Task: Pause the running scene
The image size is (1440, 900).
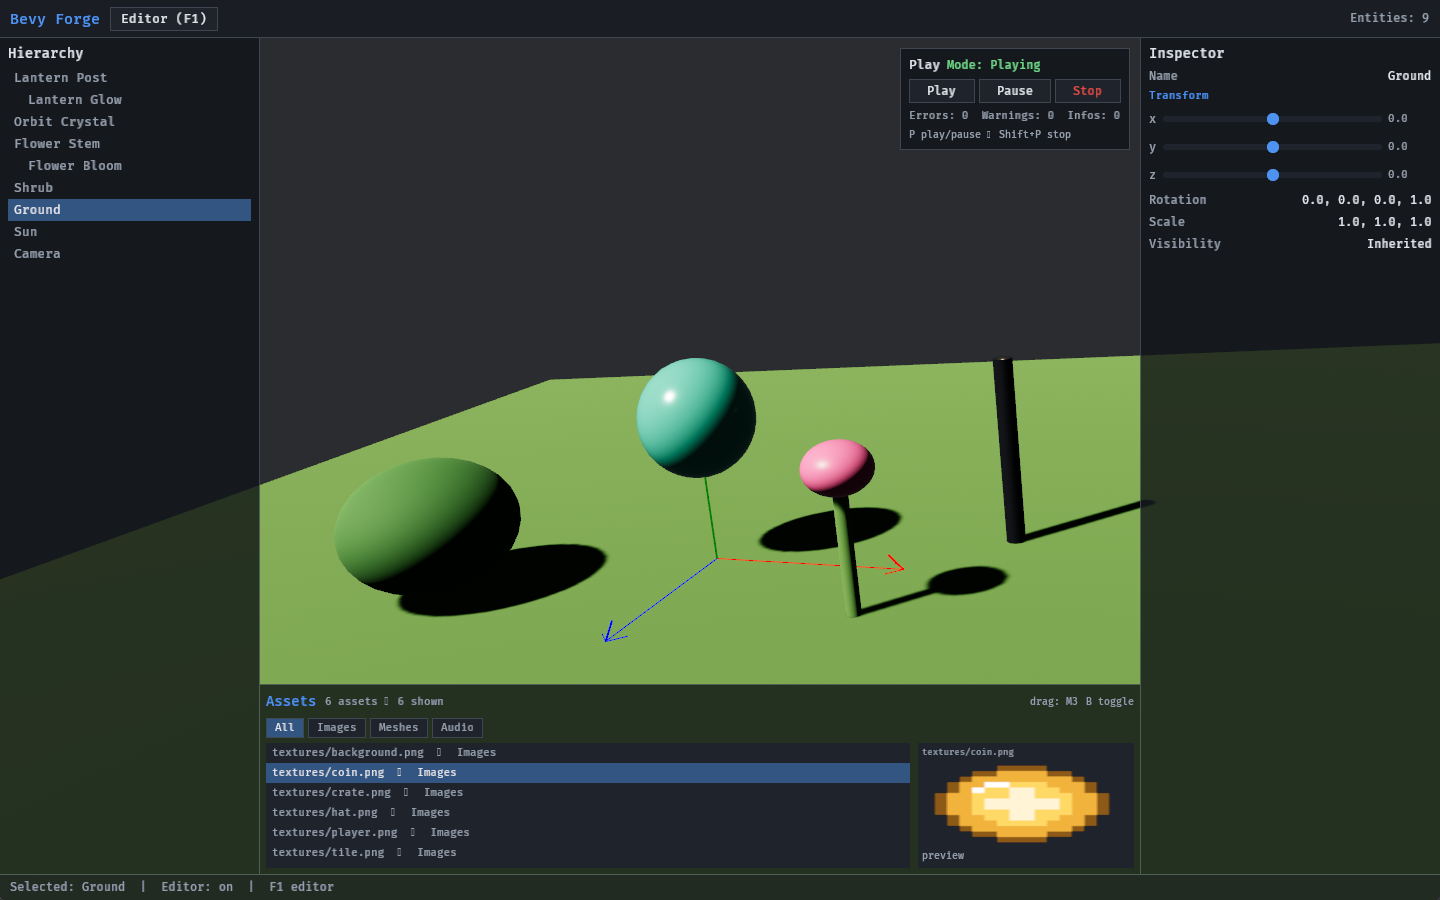Action: [1015, 91]
